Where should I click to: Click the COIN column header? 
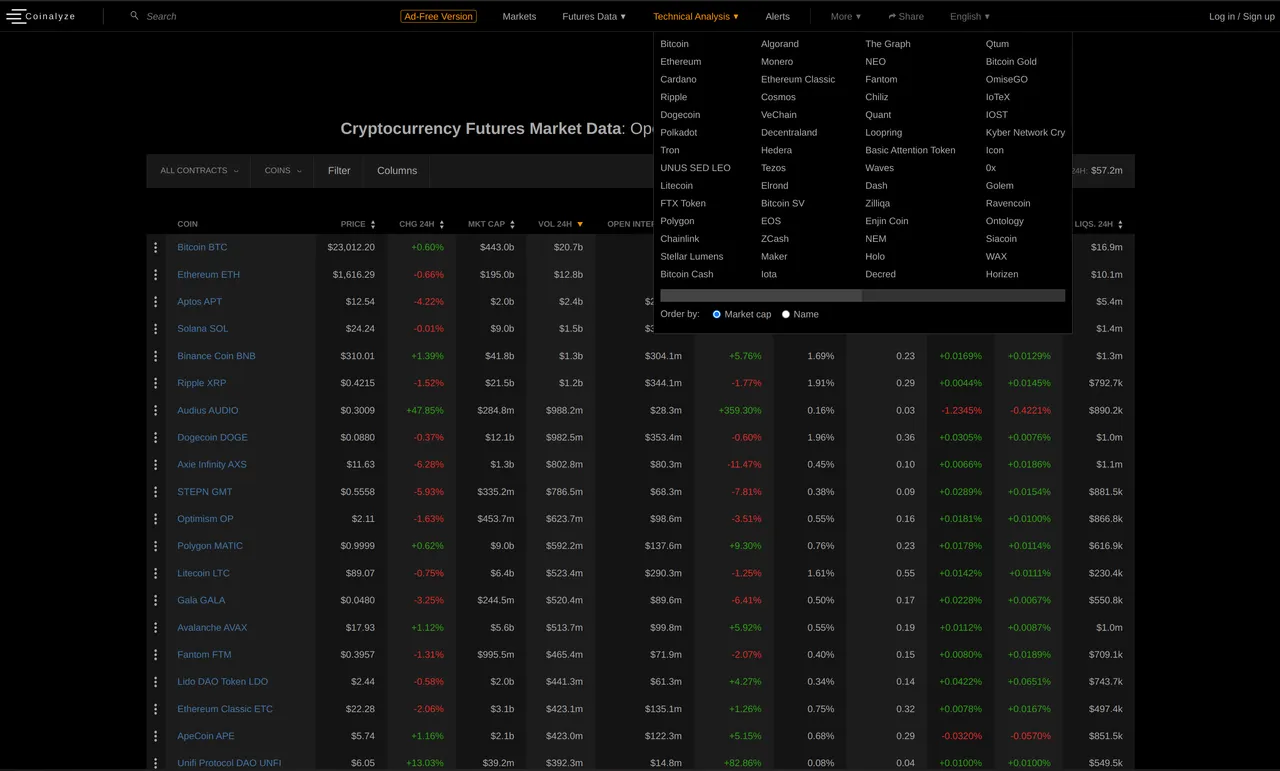[187, 224]
